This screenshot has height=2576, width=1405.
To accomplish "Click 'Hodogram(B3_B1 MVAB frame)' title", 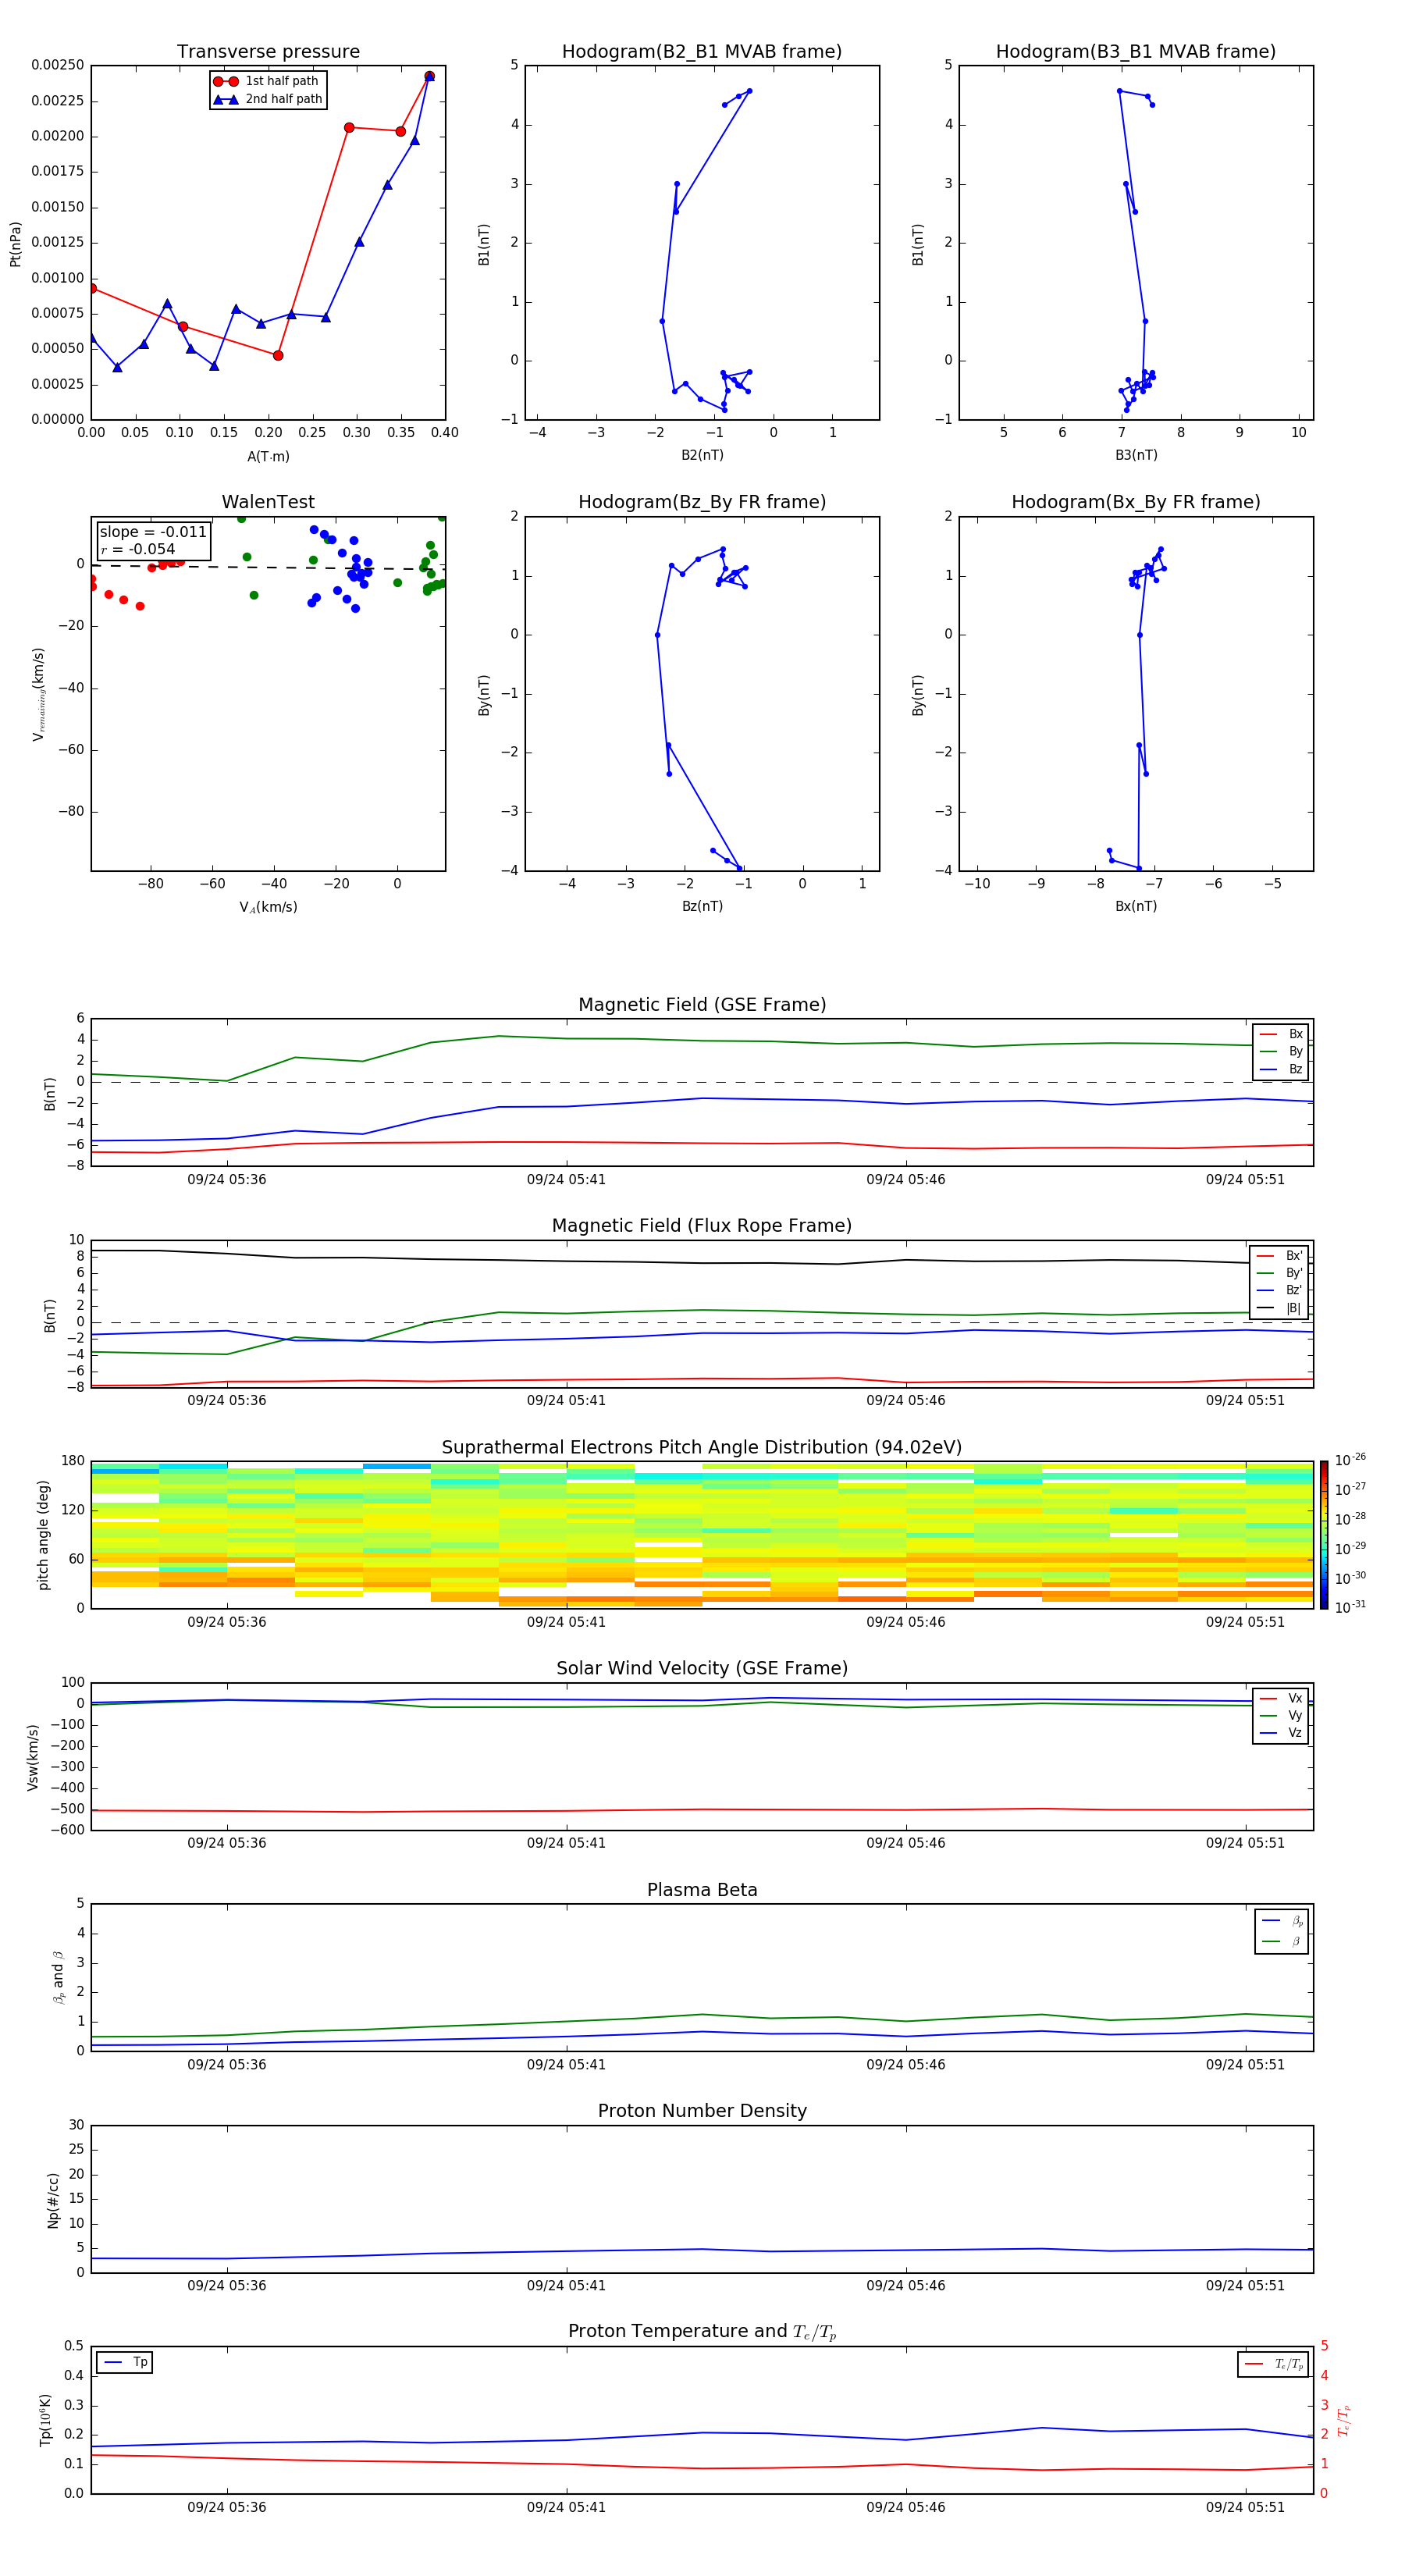I will point(1136,52).
